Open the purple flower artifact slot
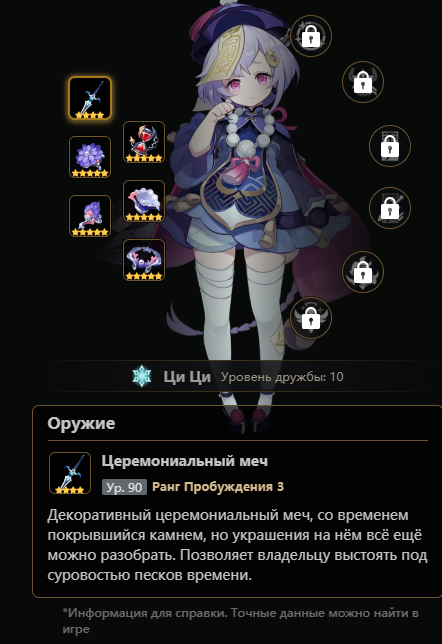 coord(90,157)
